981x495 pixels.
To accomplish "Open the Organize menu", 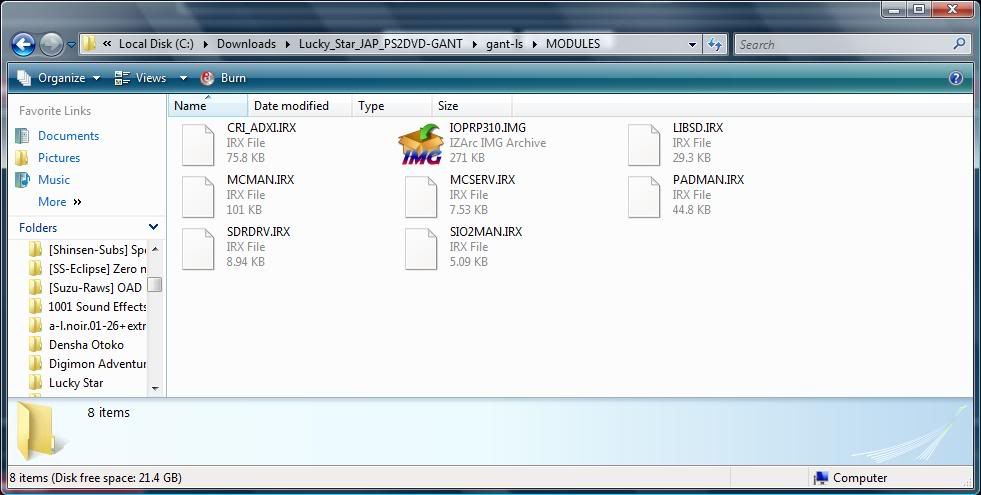I will [x=59, y=78].
